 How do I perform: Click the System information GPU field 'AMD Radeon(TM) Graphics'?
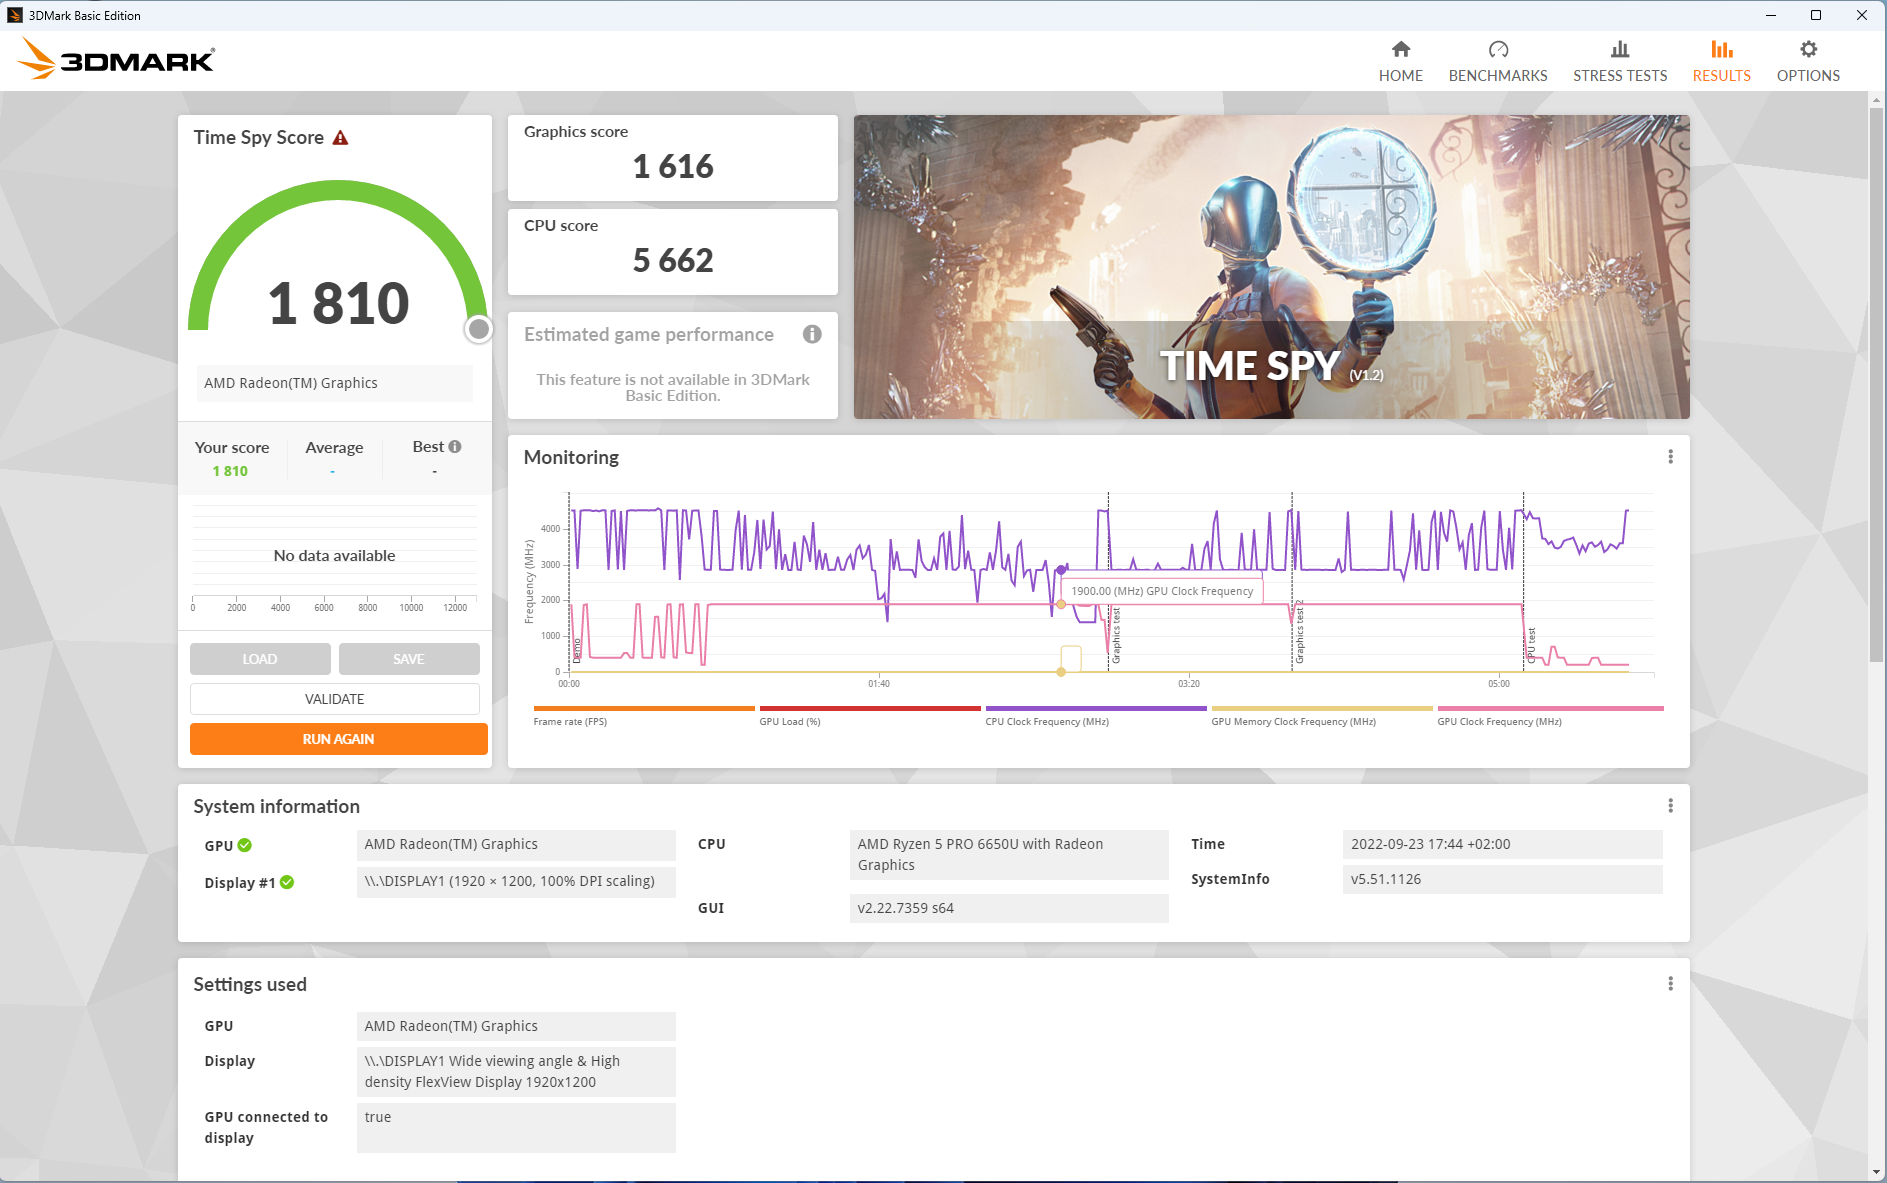(516, 844)
